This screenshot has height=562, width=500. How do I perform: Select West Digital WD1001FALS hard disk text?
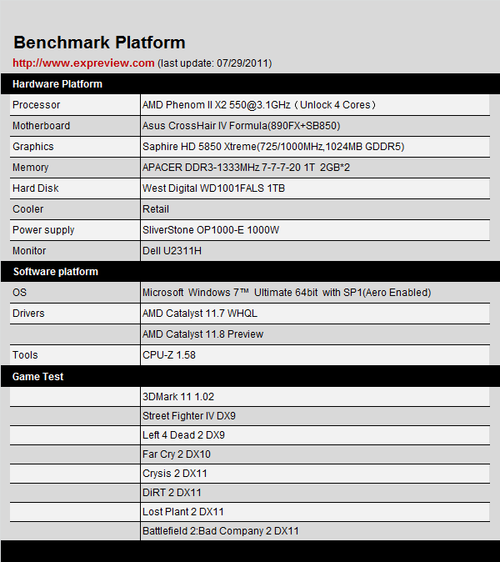click(214, 188)
